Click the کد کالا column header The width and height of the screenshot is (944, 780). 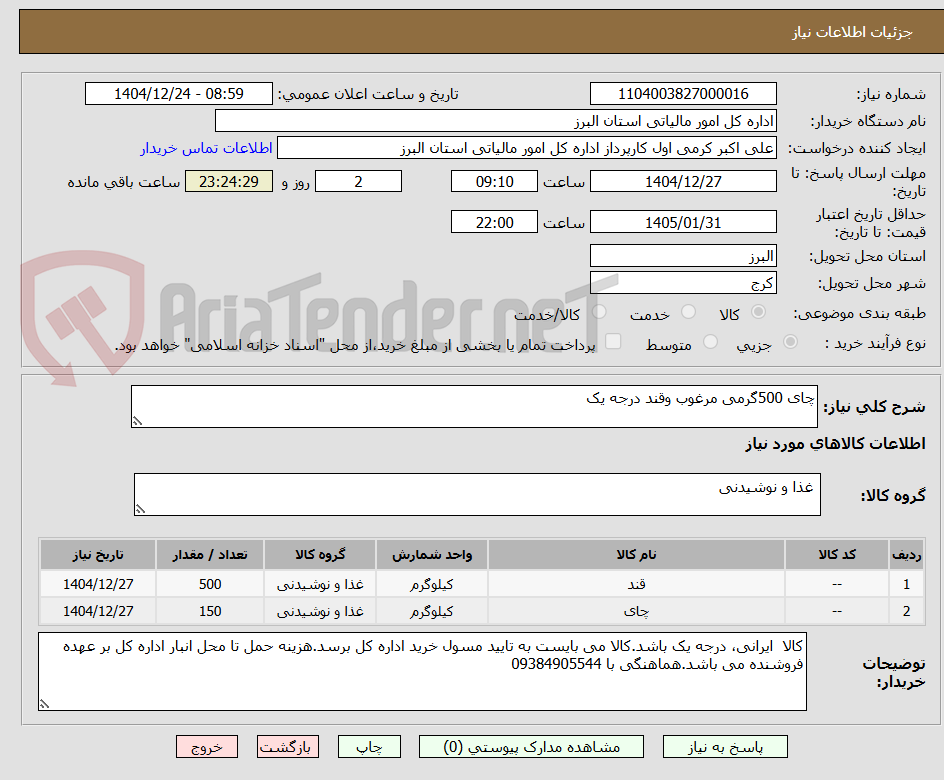(837, 554)
